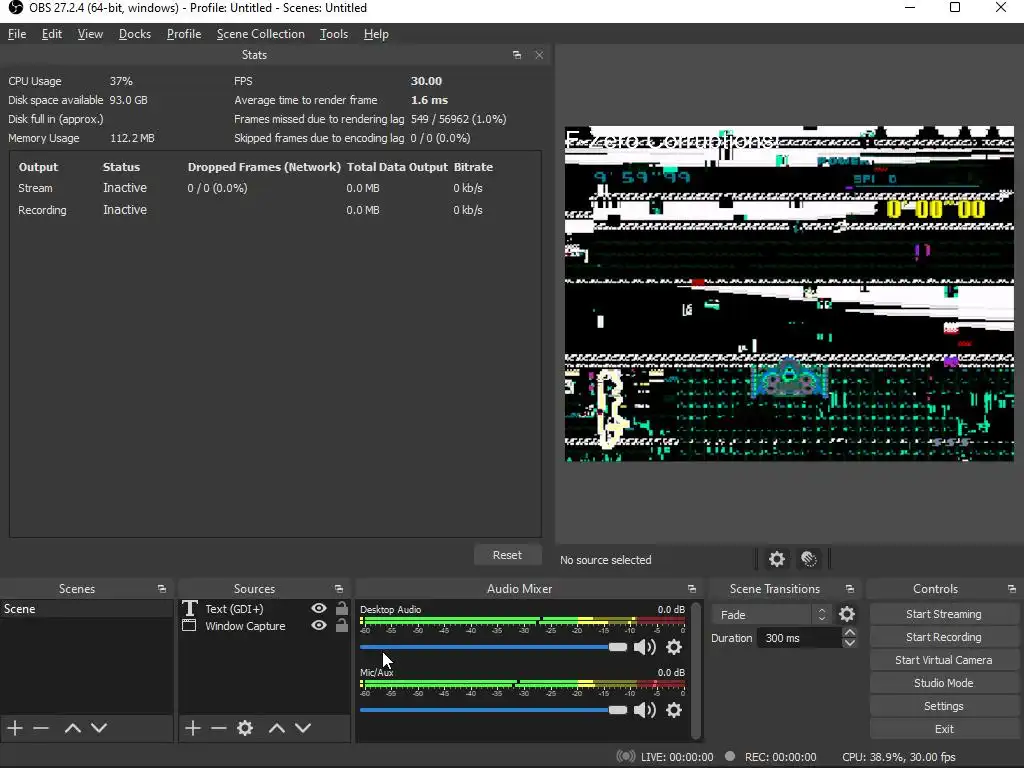The height and width of the screenshot is (768, 1024).
Task: Pop out the Stats dock
Action: point(517,56)
